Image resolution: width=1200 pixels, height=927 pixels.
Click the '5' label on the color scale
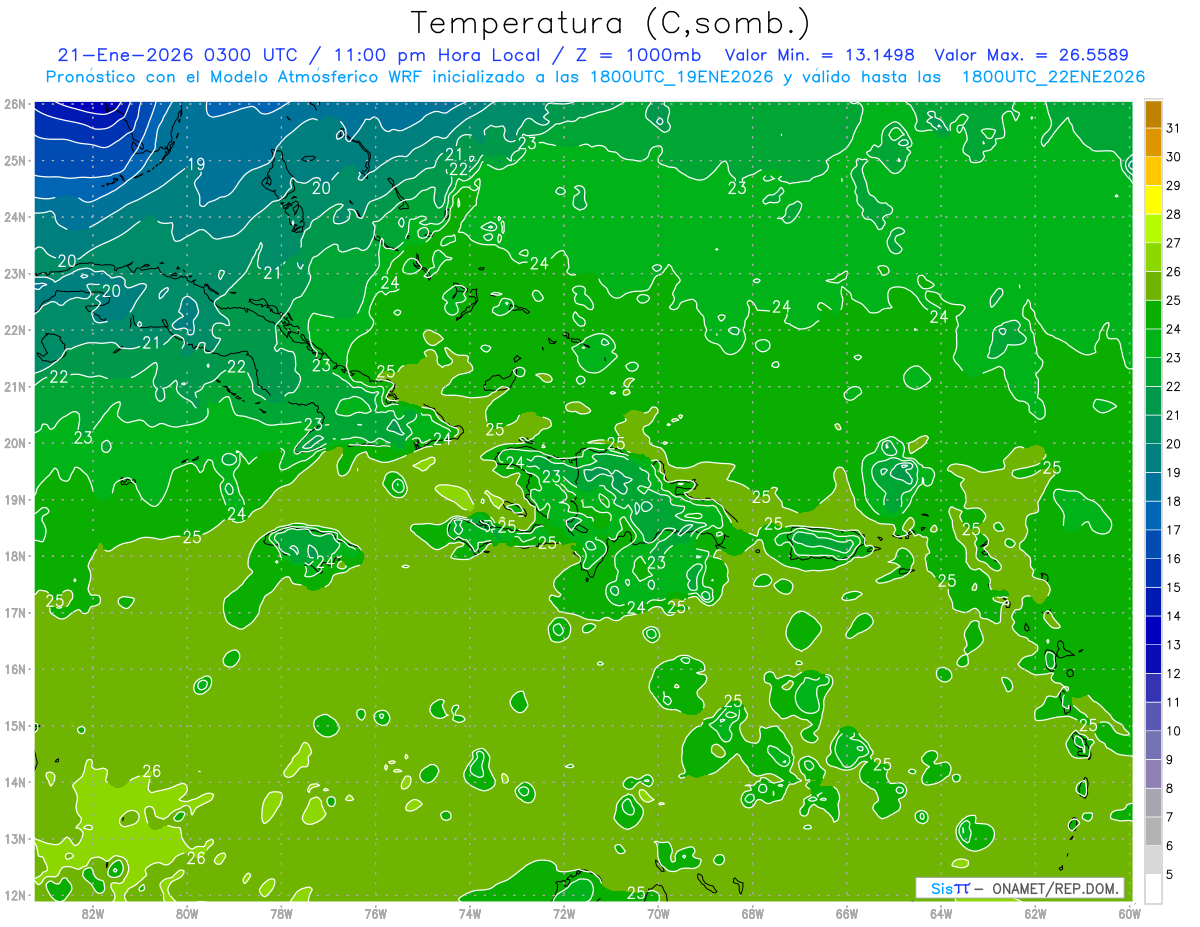[x=1171, y=874]
